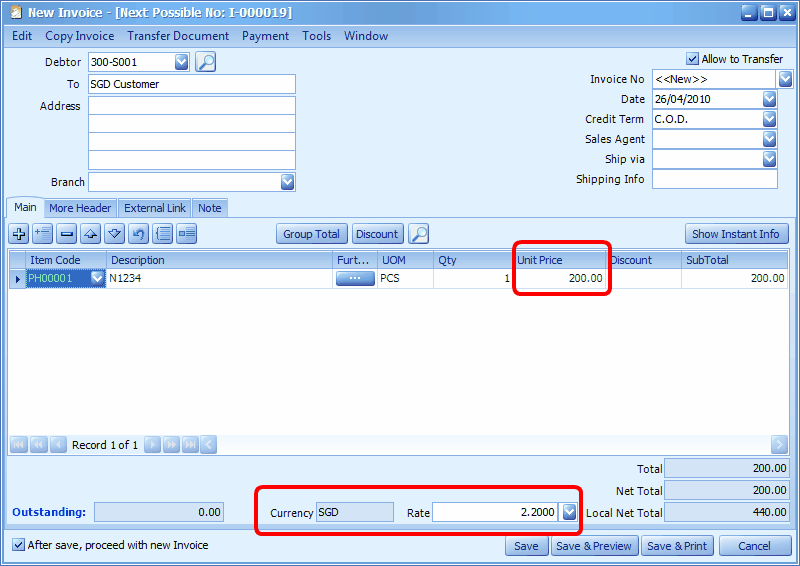Open the Copy Invoice menu
Screen dimensions: 800x566
pos(80,36)
